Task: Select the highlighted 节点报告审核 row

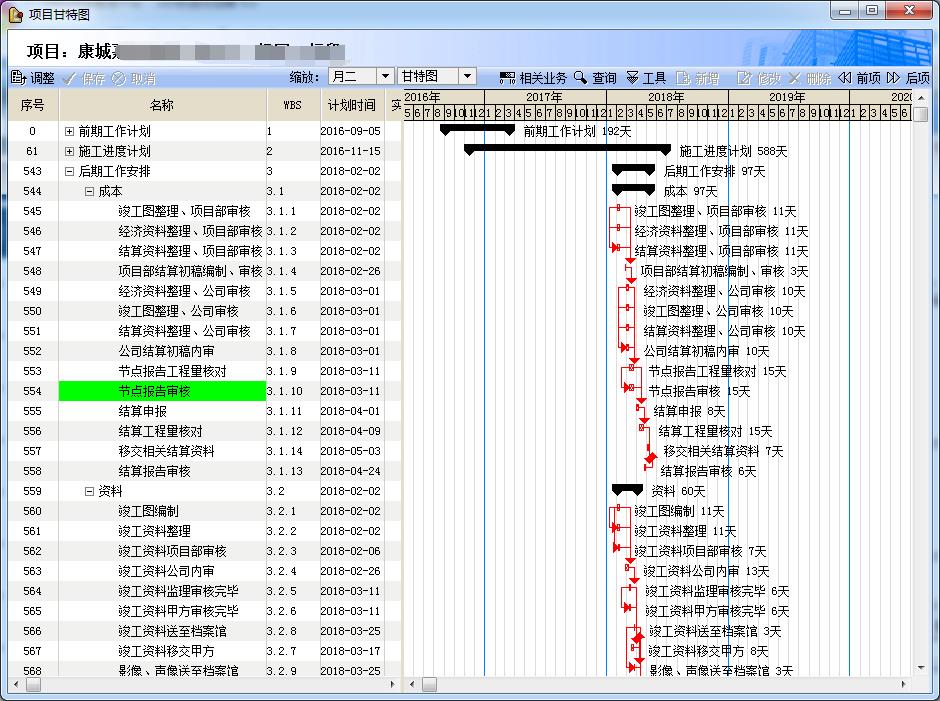Action: pos(162,391)
